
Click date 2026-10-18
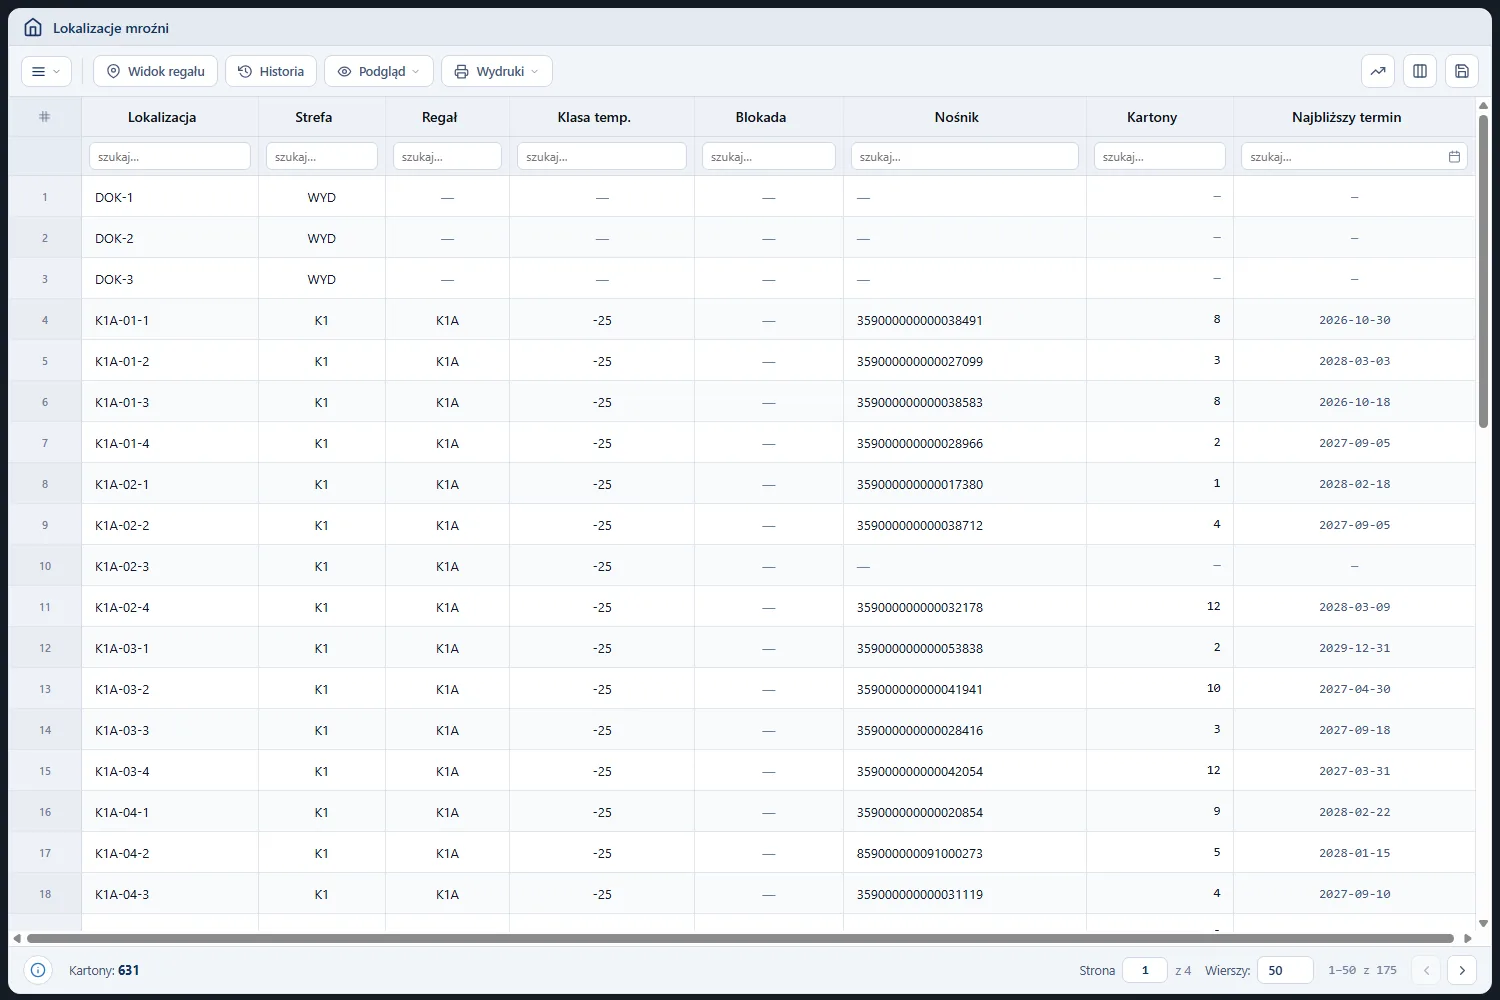point(1354,402)
